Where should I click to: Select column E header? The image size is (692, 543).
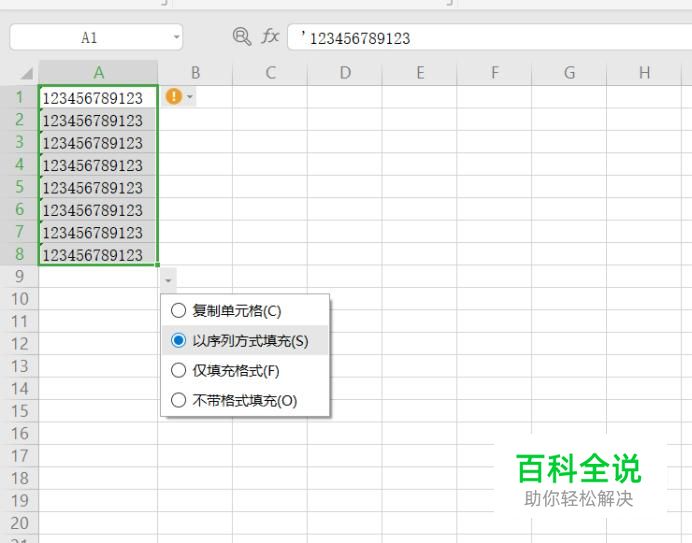(420, 72)
